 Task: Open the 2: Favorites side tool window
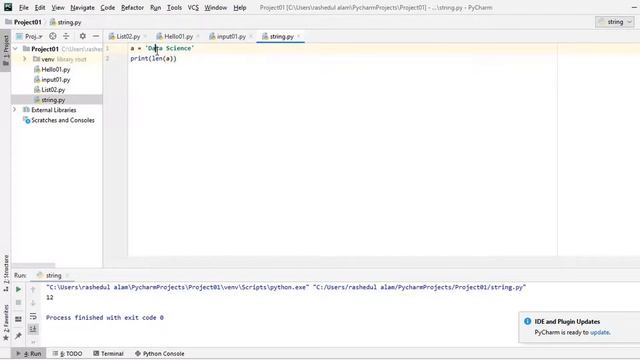[x=6, y=322]
